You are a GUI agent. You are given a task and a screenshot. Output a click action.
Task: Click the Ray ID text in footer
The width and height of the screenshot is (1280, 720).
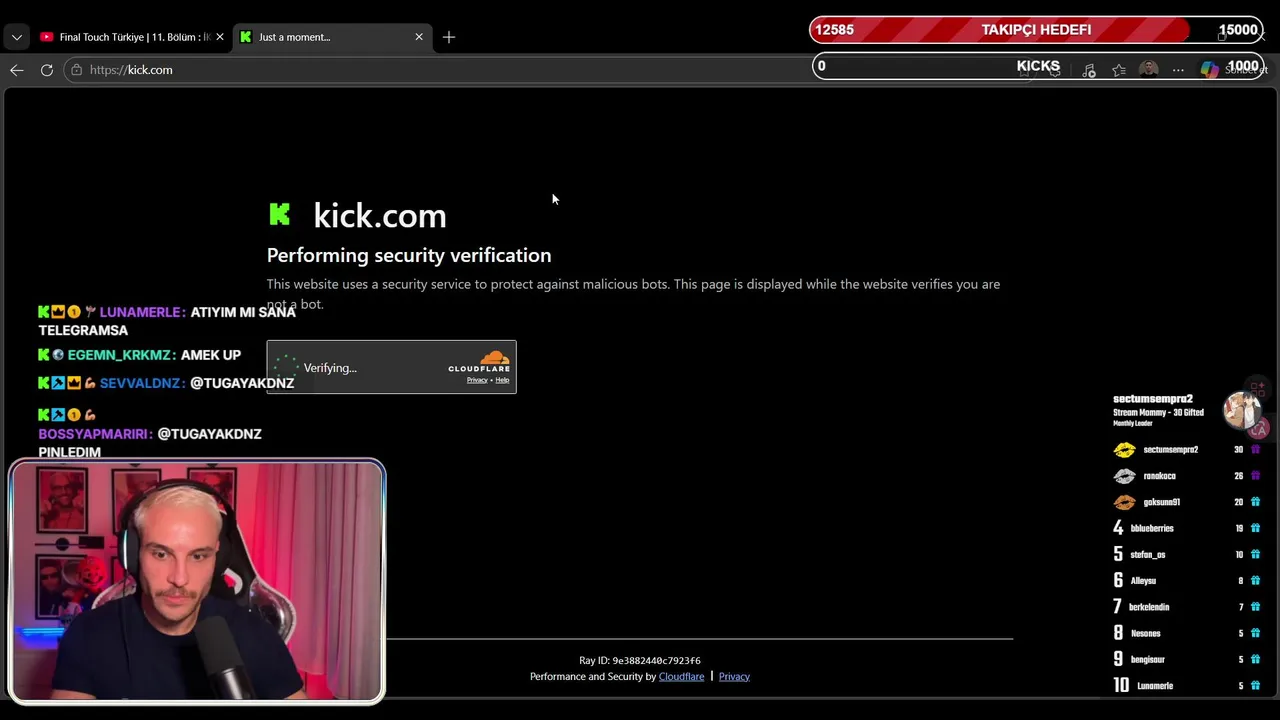tap(640, 660)
